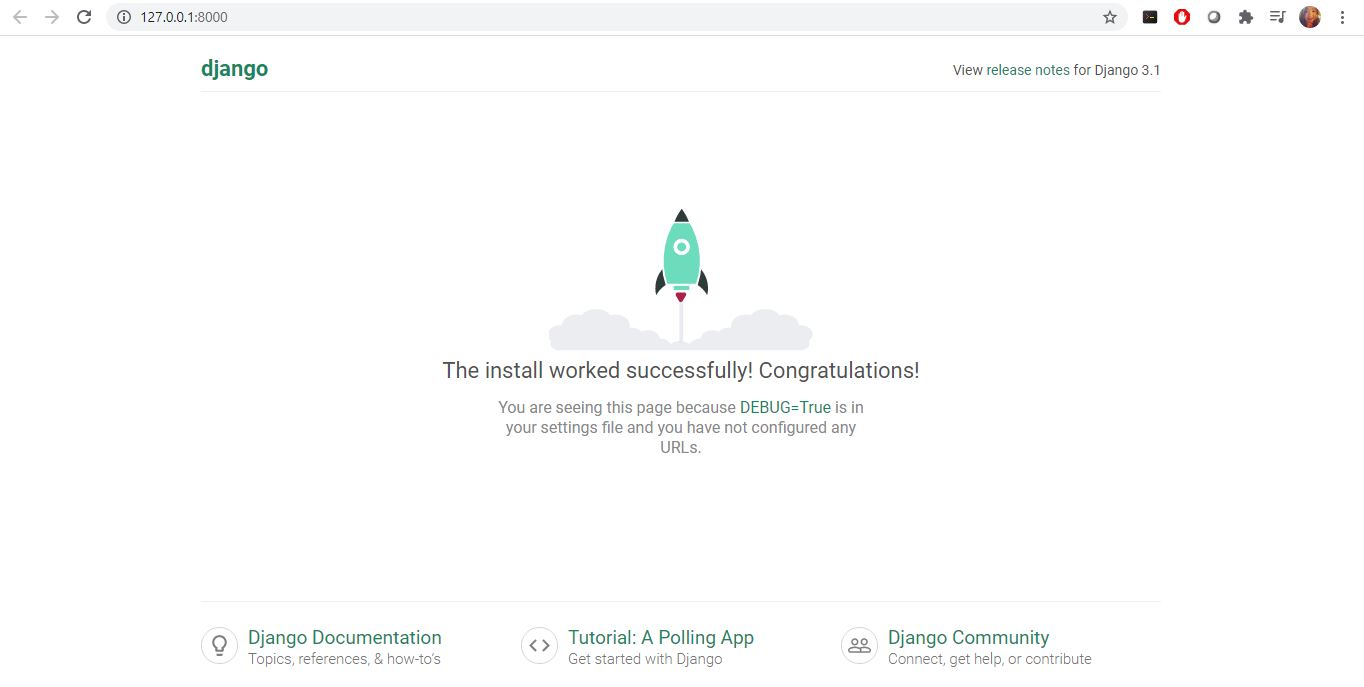Click 'The install worked successfully! Congratulations!' heading

tap(681, 370)
